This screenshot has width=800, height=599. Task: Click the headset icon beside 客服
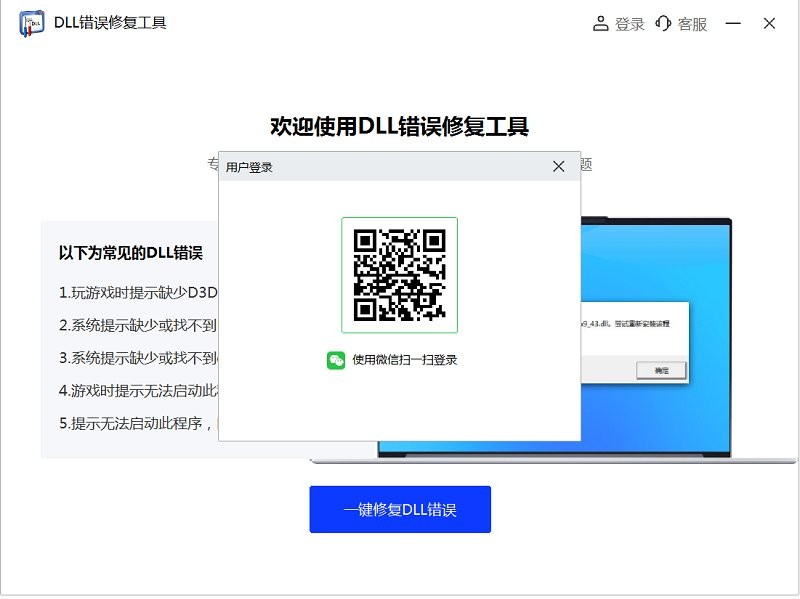pyautogui.click(x=662, y=23)
